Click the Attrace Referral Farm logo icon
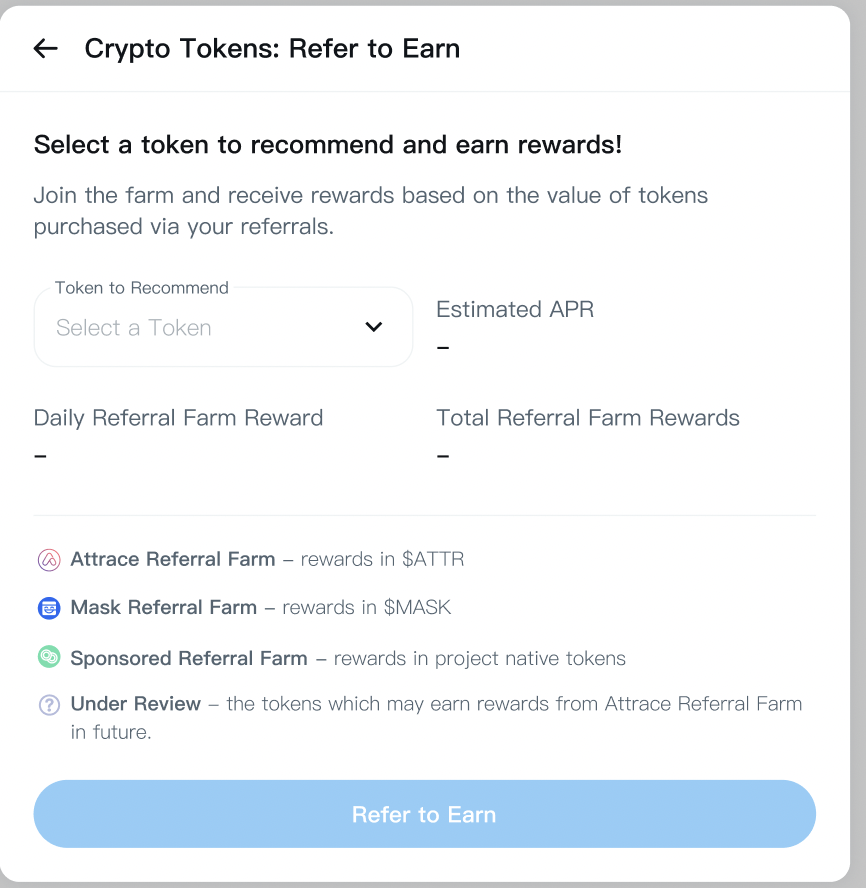Image resolution: width=866 pixels, height=888 pixels. click(x=49, y=560)
